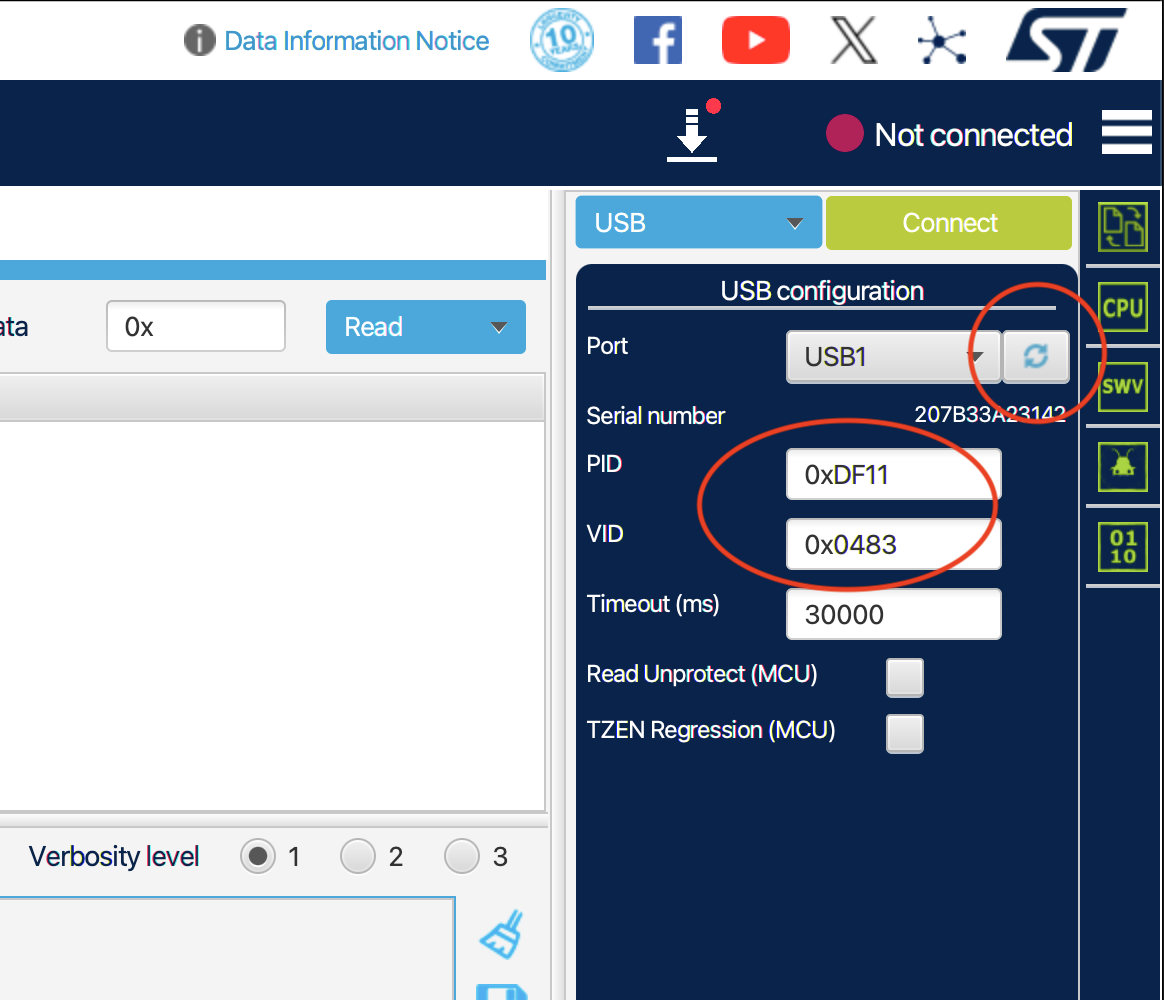
Task: Toggle the TZEN Regression (MCU) checkbox
Action: pyautogui.click(x=905, y=734)
